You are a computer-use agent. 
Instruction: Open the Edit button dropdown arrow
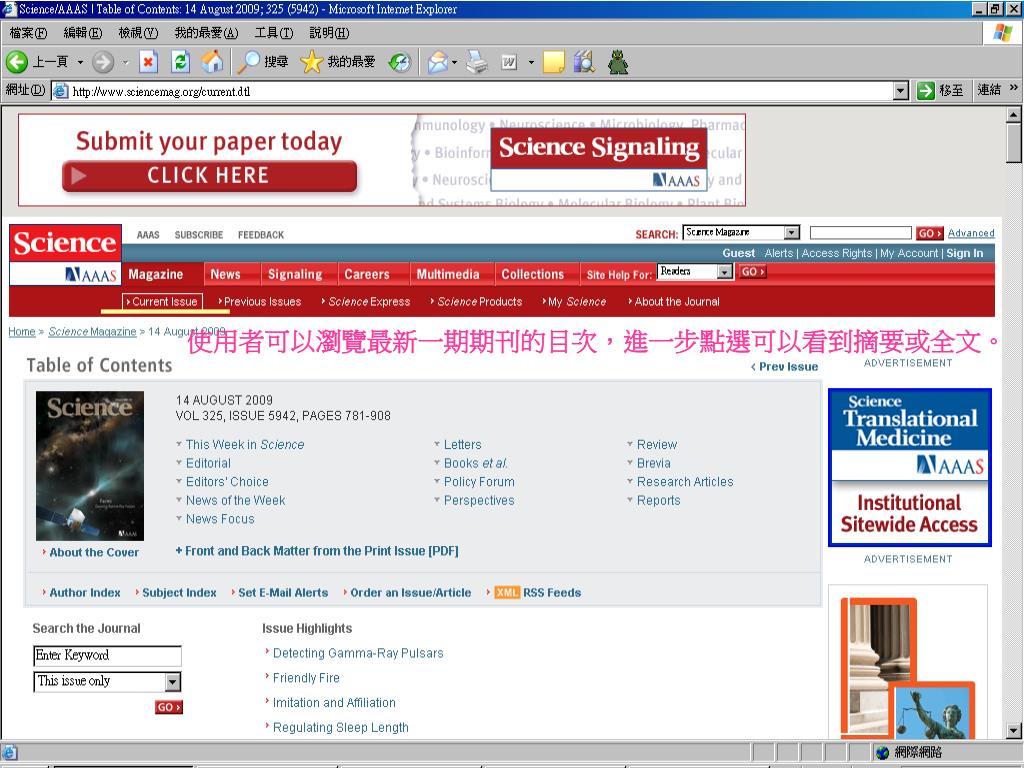pyautogui.click(x=531, y=63)
